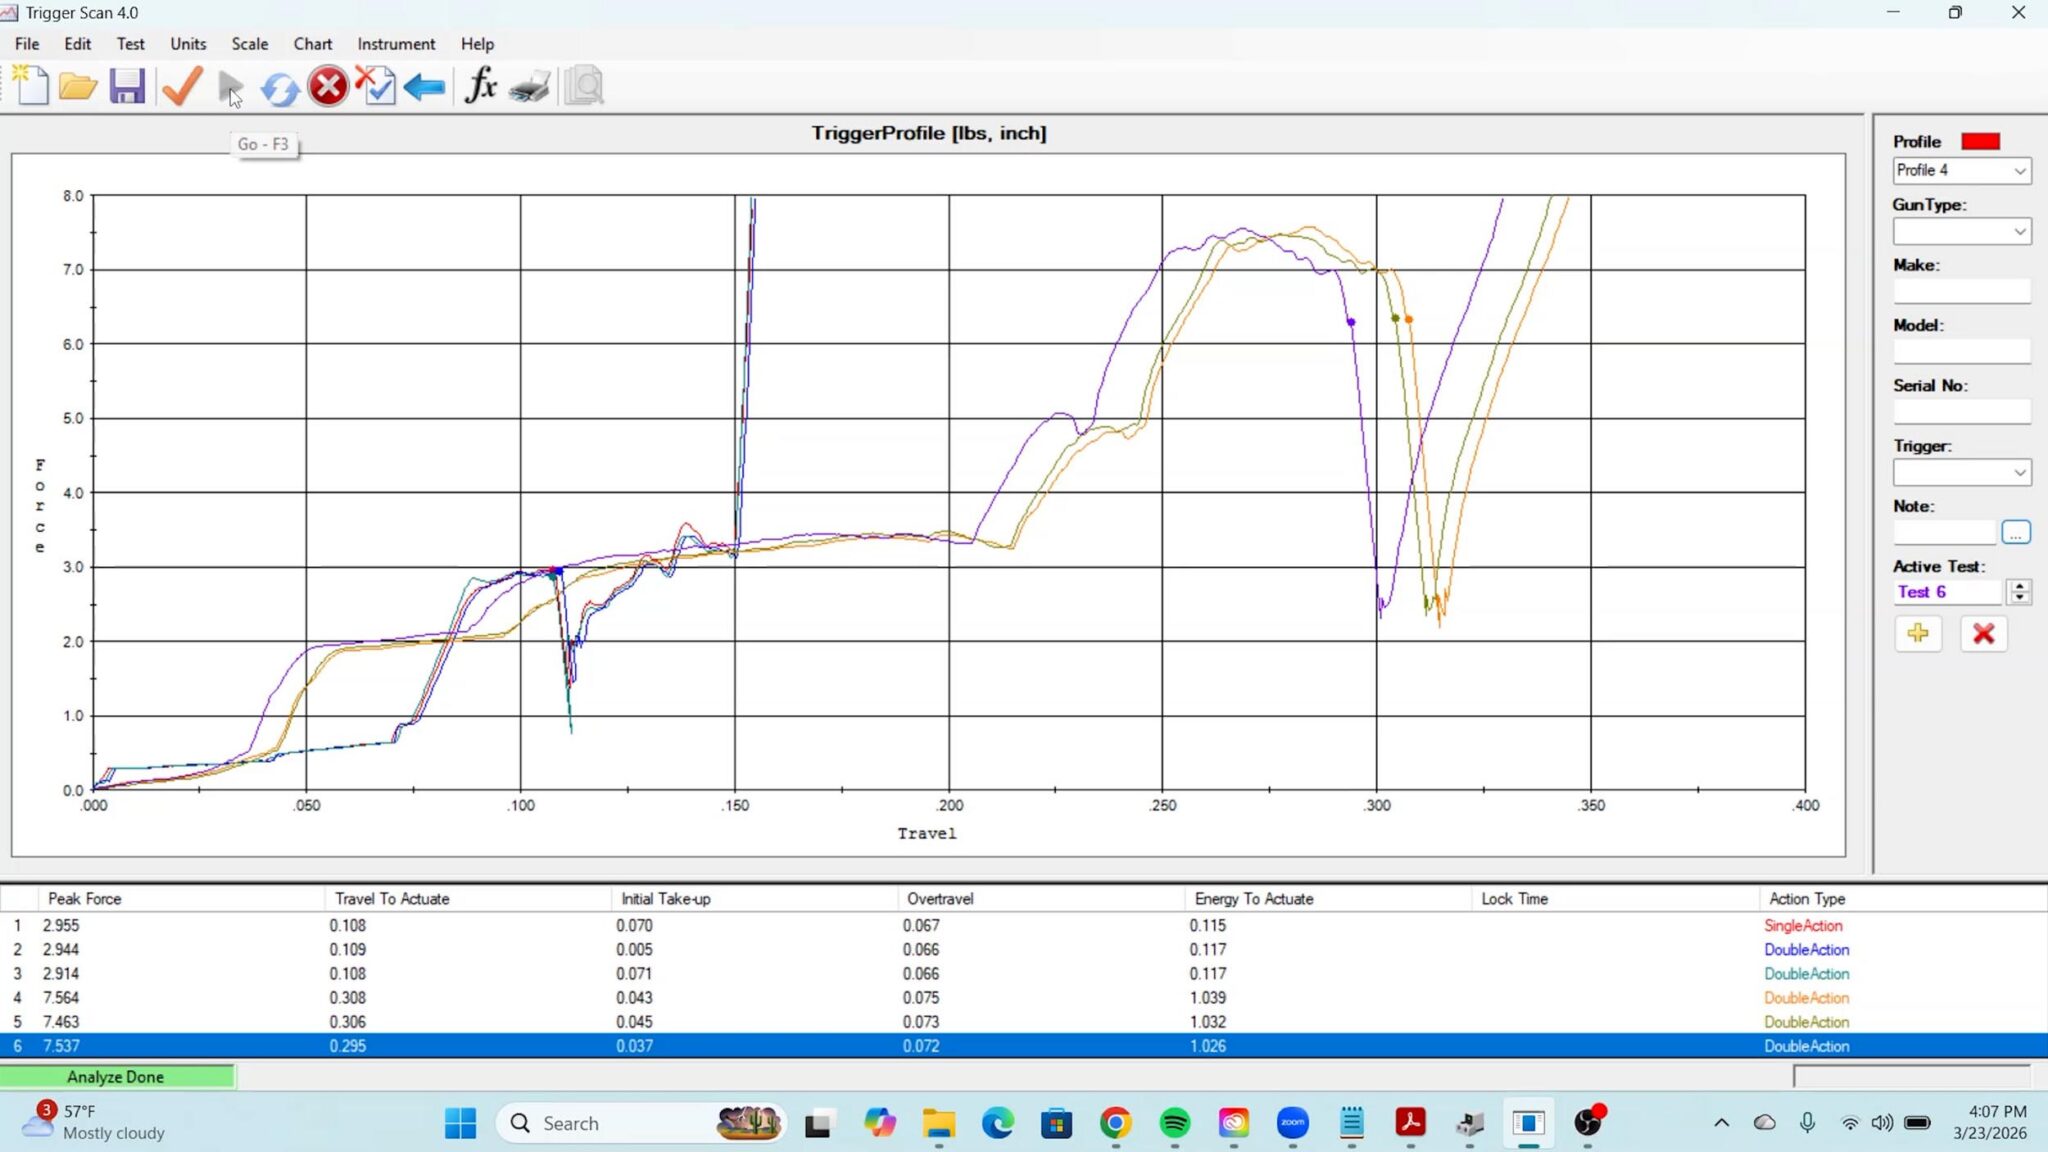Add test with yellow plus button
This screenshot has height=1152, width=2048.
1918,633
